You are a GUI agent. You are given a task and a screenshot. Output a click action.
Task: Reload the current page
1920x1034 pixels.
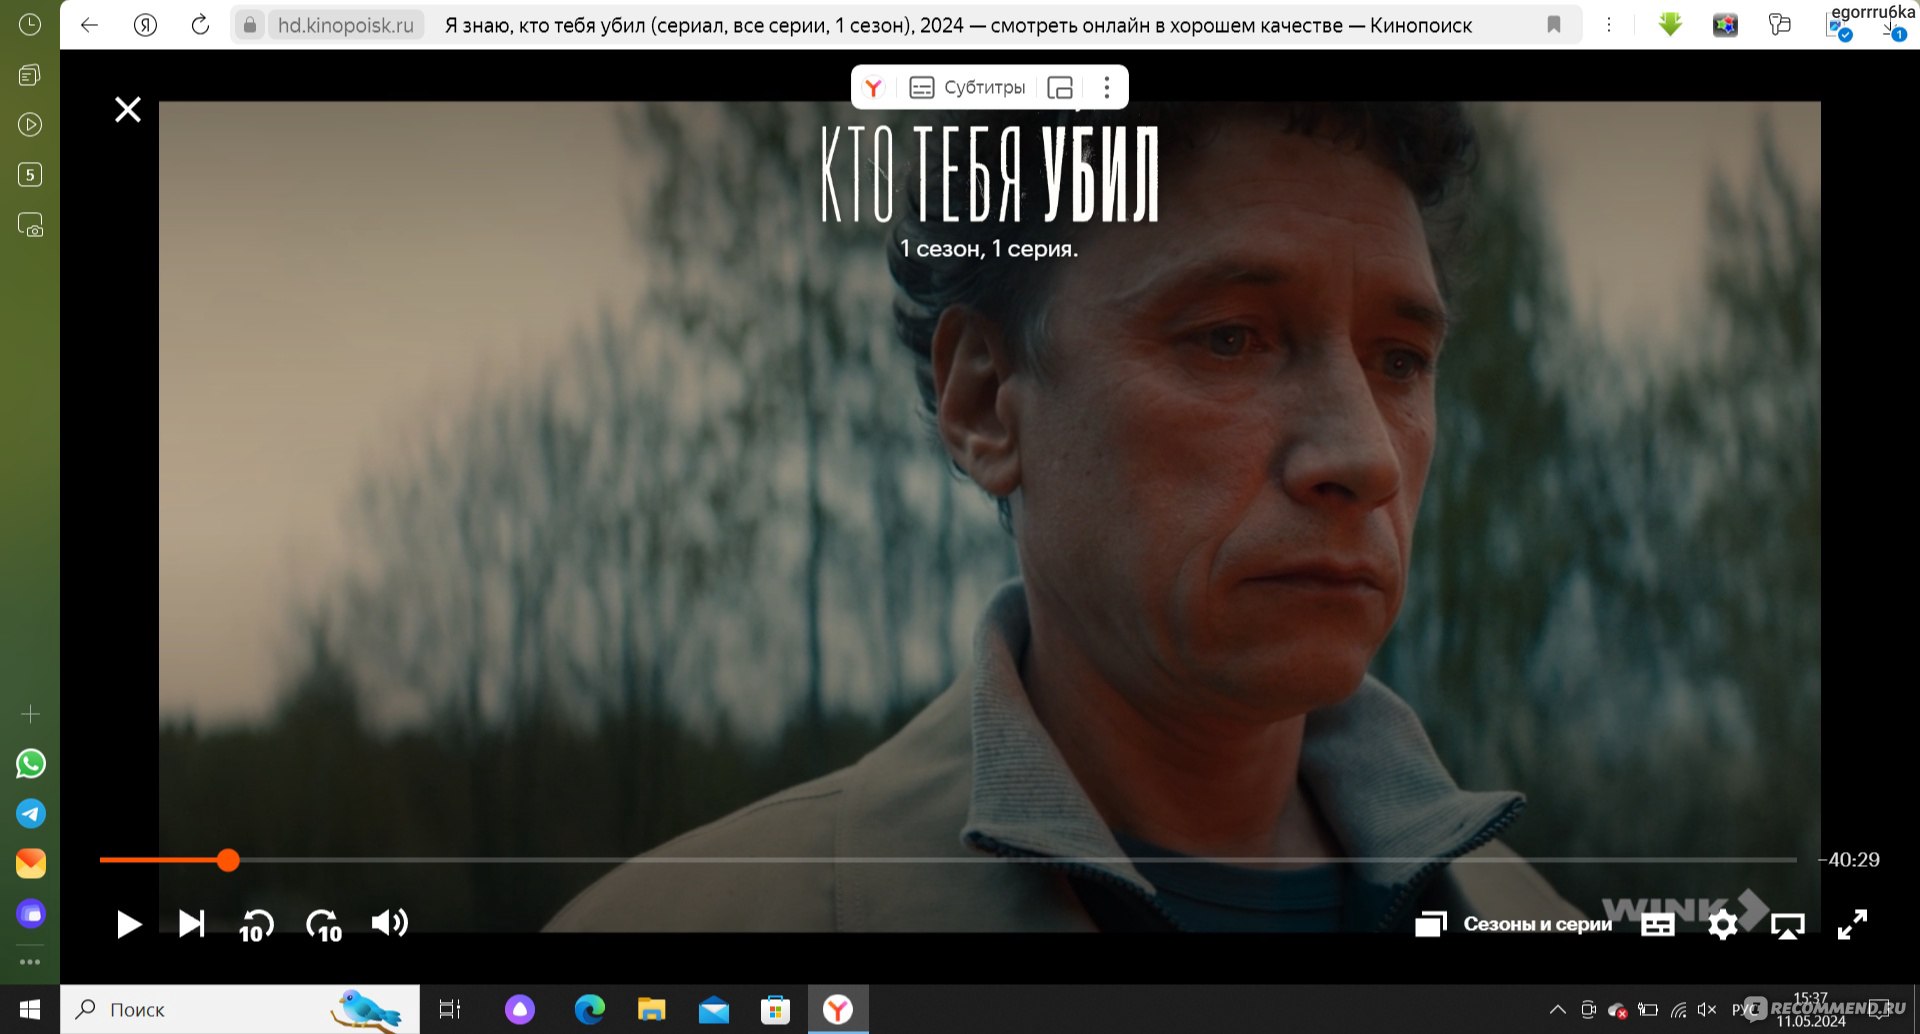click(x=200, y=25)
